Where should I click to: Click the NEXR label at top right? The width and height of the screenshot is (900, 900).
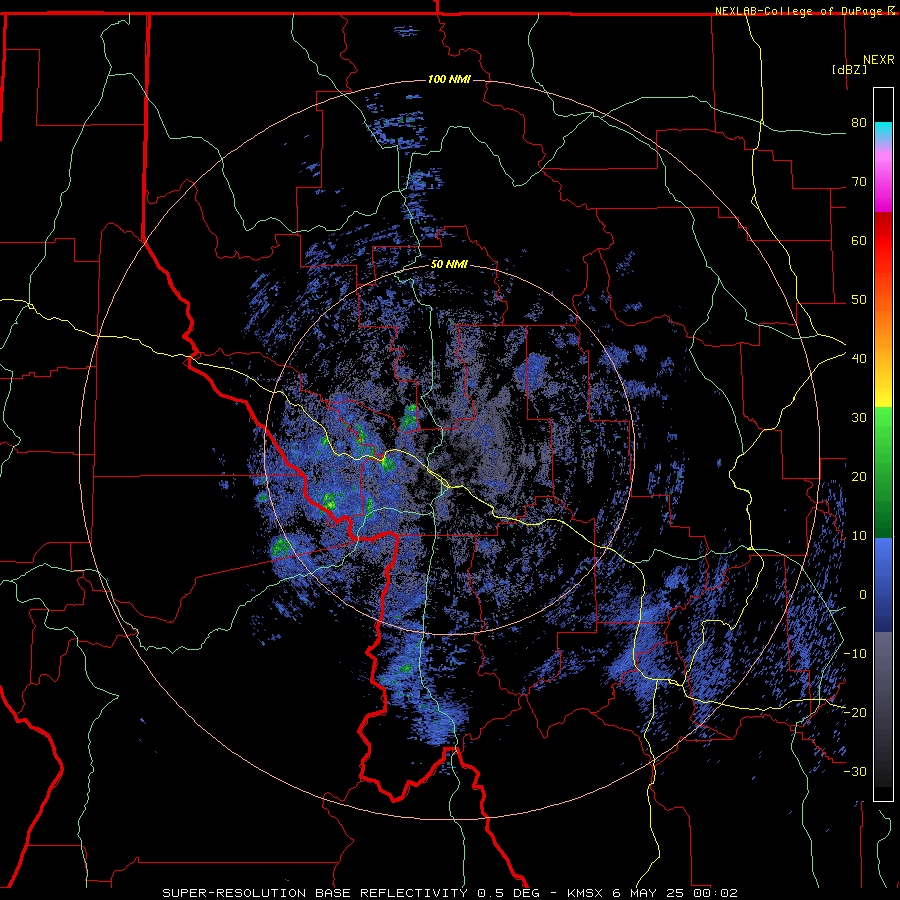879,60
